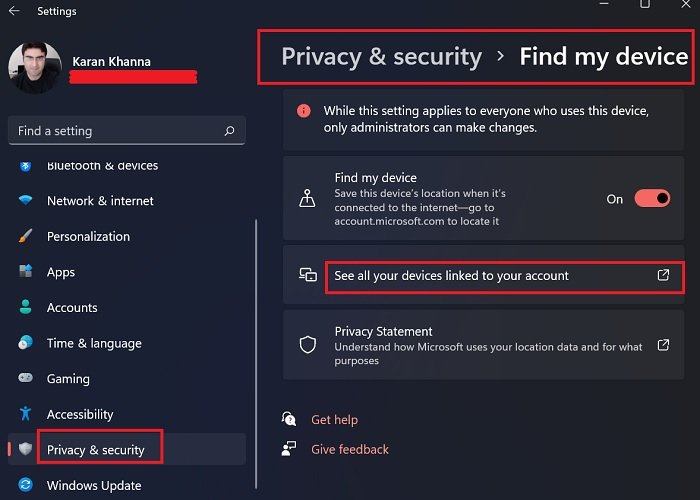Open Bluetooth & devices settings
This screenshot has height=500, width=700.
(102, 166)
